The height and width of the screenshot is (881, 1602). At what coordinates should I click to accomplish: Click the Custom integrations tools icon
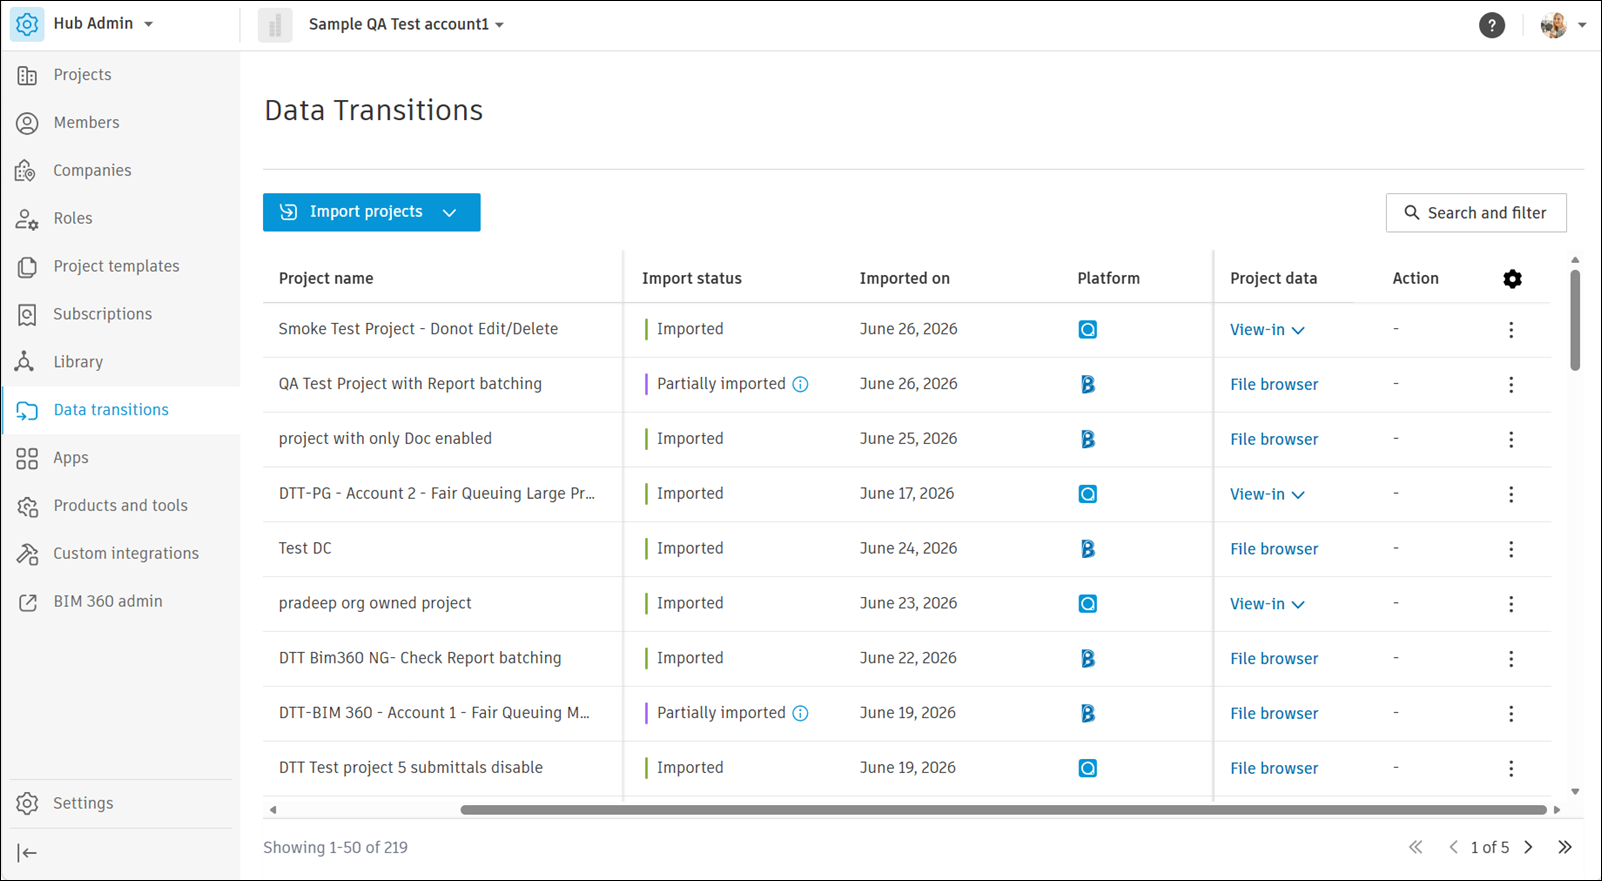pyautogui.click(x=27, y=554)
